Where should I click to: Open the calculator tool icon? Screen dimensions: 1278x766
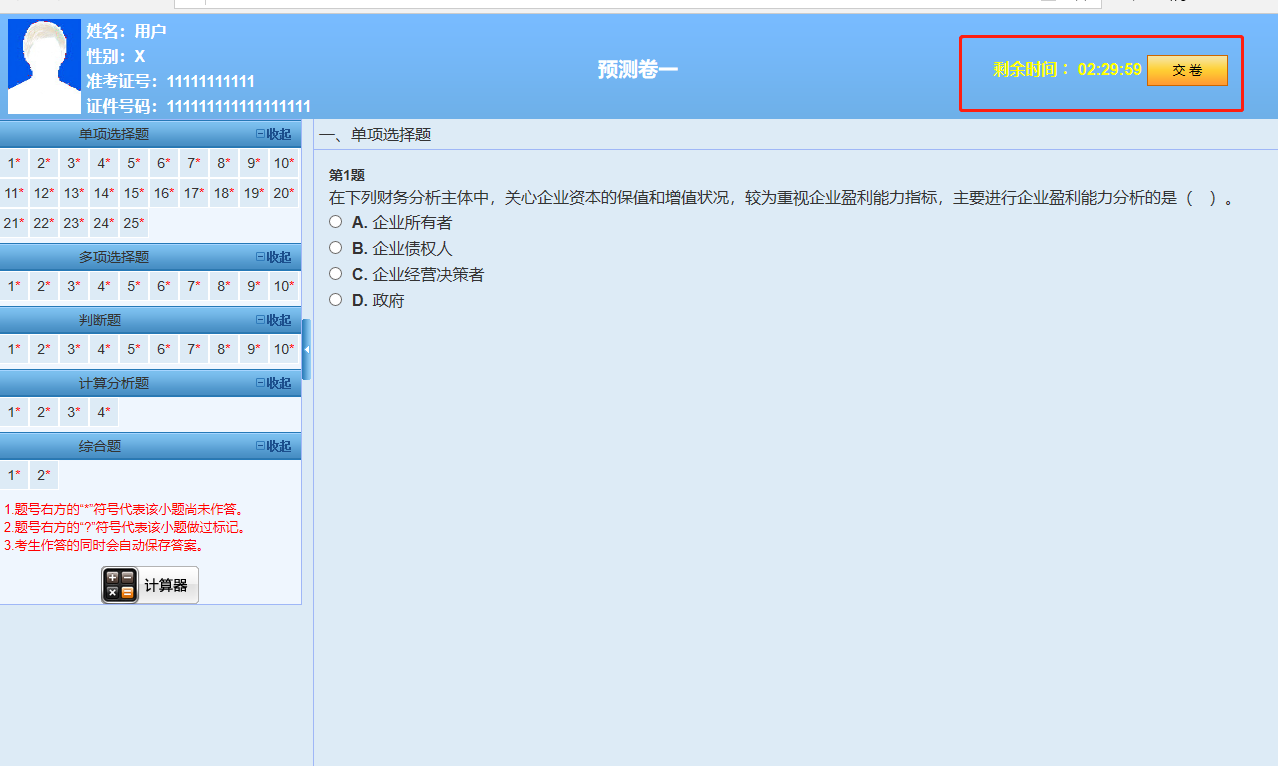(120, 585)
